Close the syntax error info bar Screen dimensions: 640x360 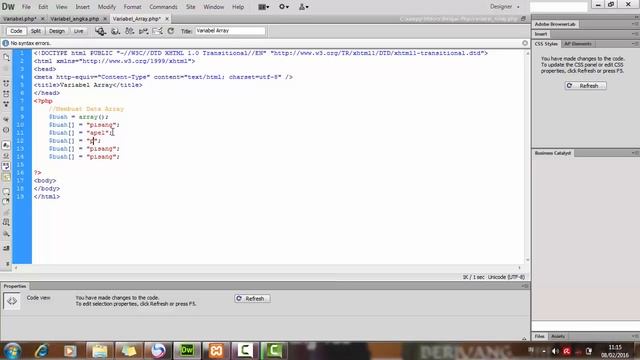(x=525, y=43)
